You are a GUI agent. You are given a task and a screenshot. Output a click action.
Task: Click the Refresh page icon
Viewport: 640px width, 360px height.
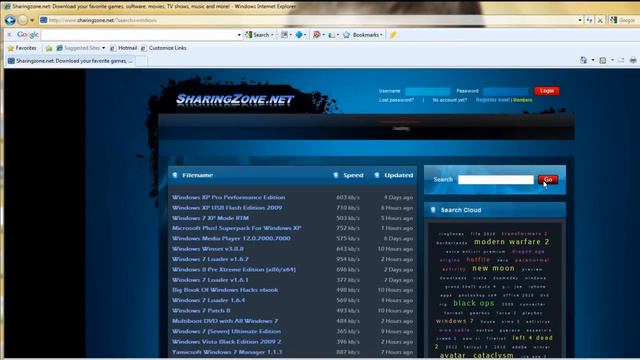click(589, 20)
